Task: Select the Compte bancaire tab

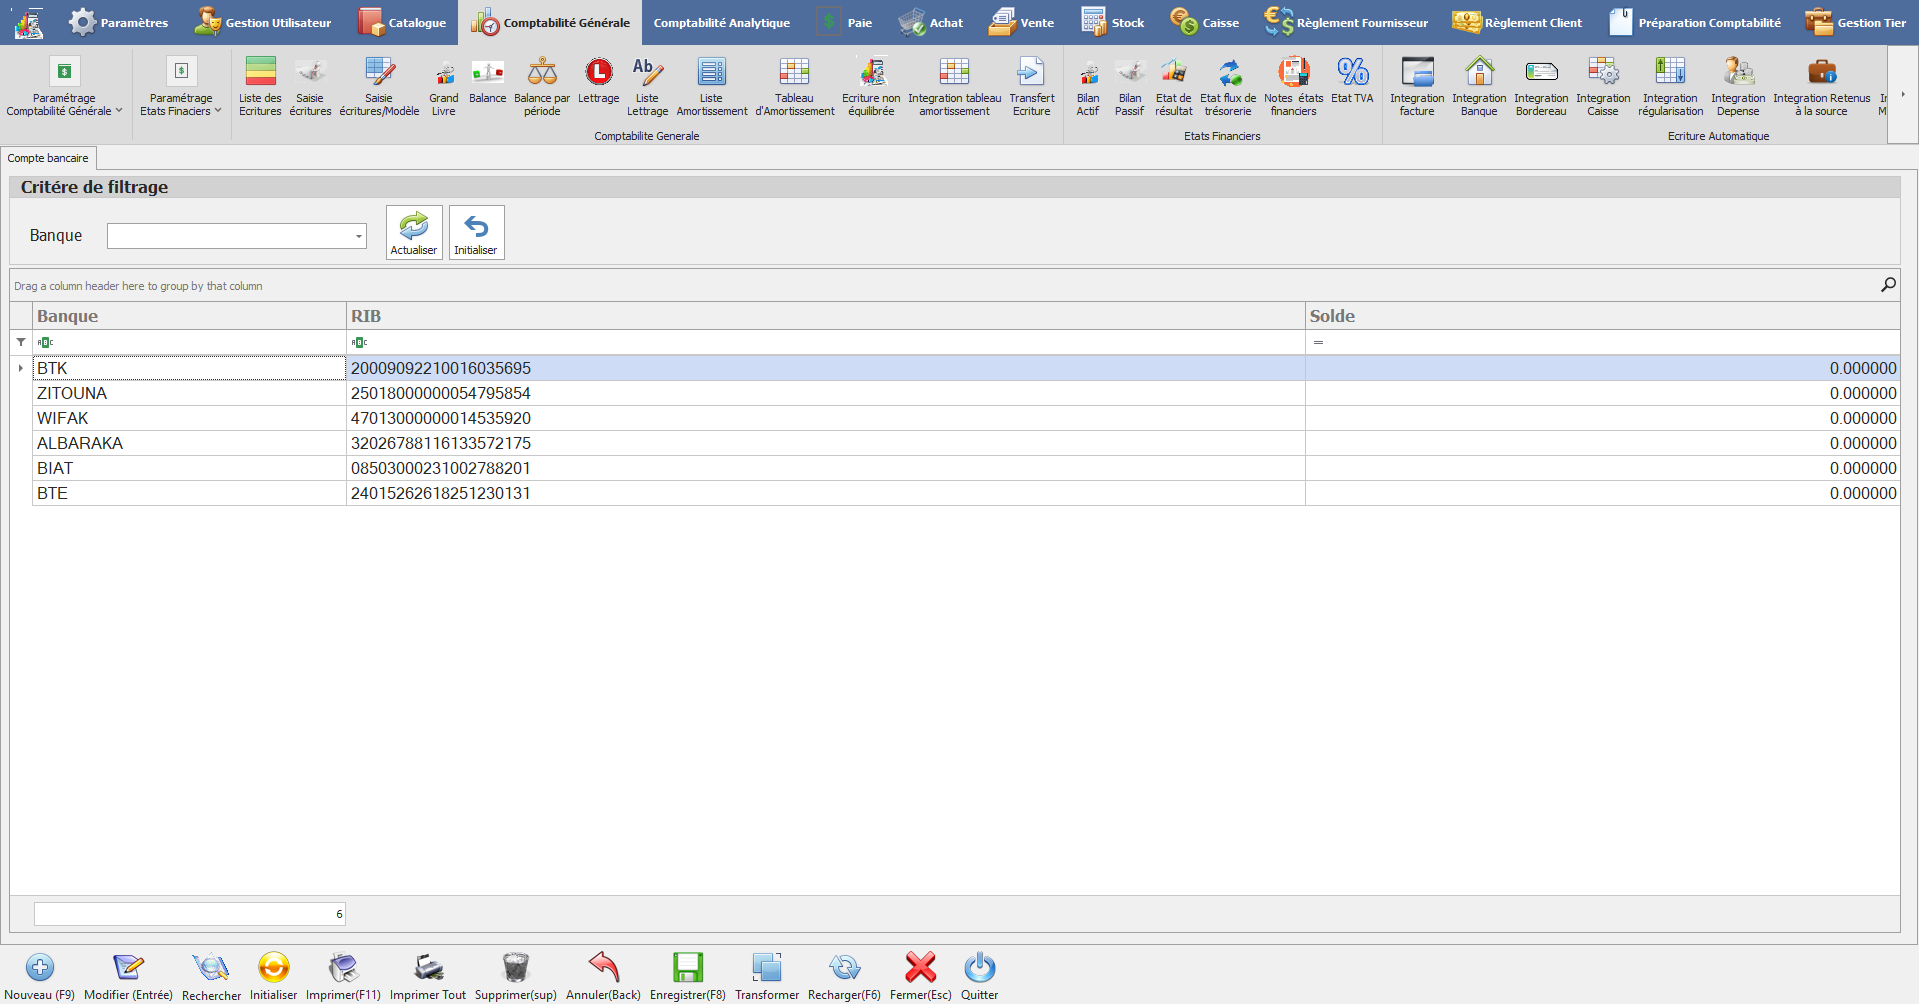Action: [x=48, y=158]
